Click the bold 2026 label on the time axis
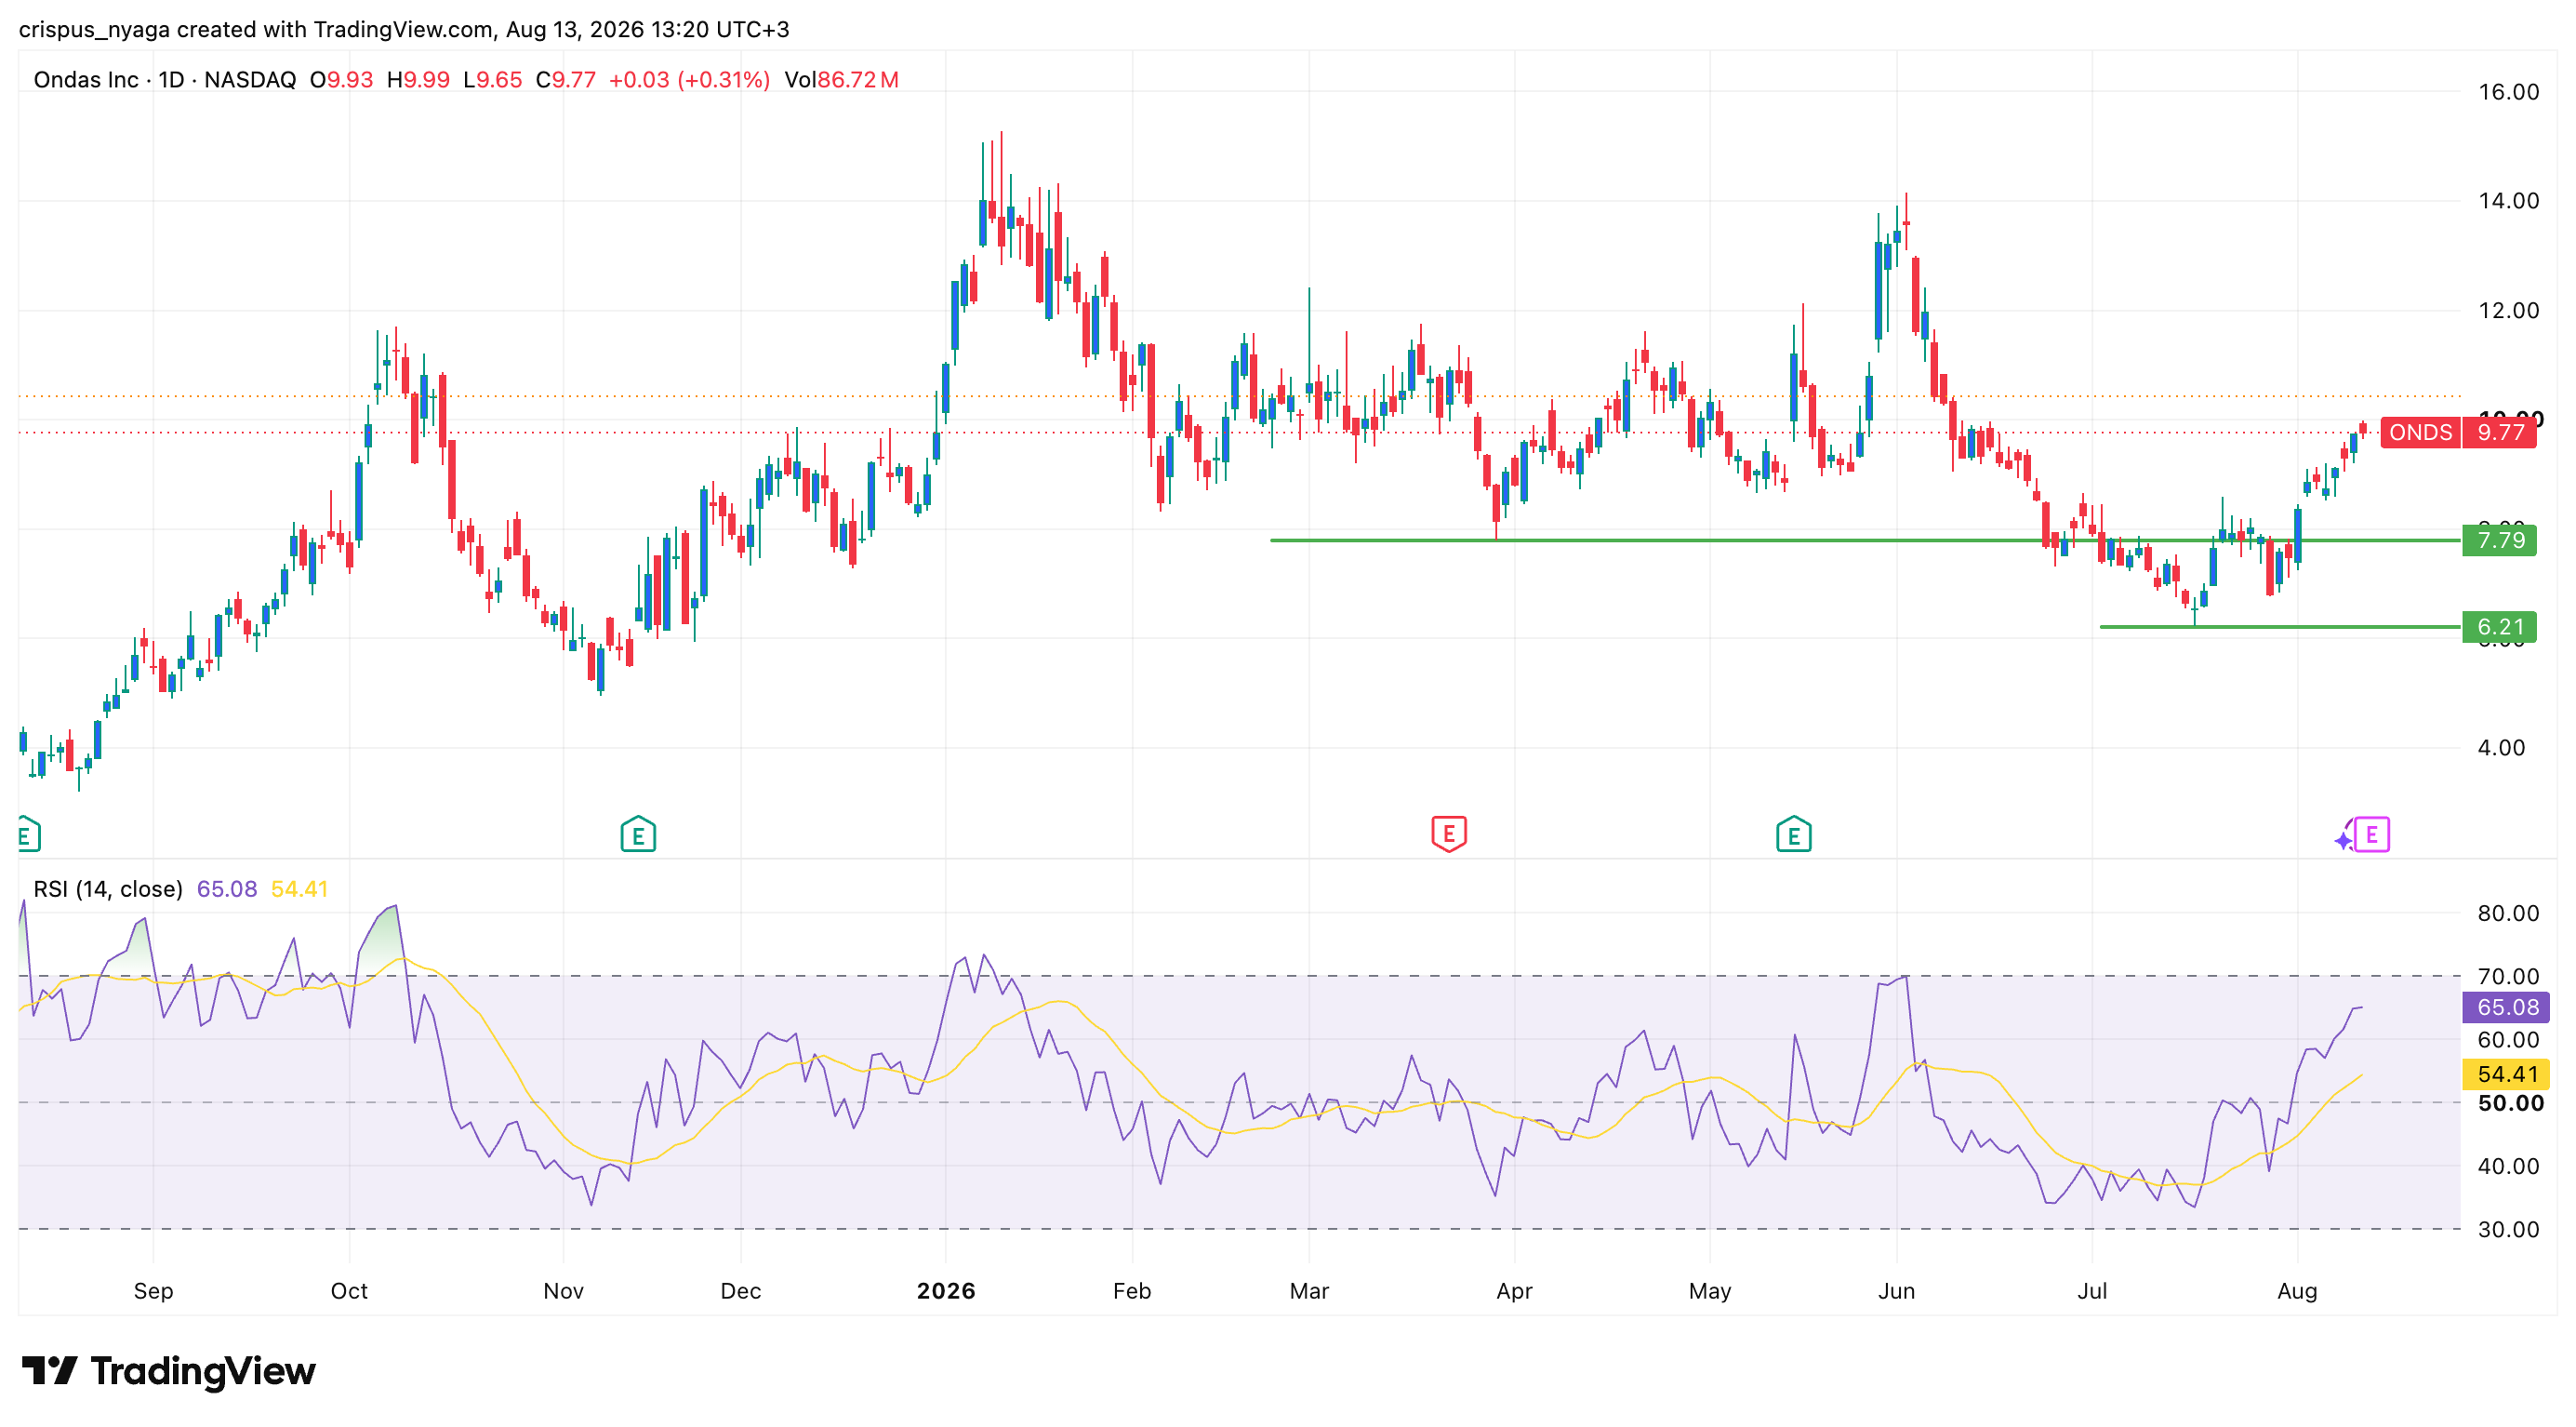Screen dimensions: 2576x1427 (x=946, y=1291)
